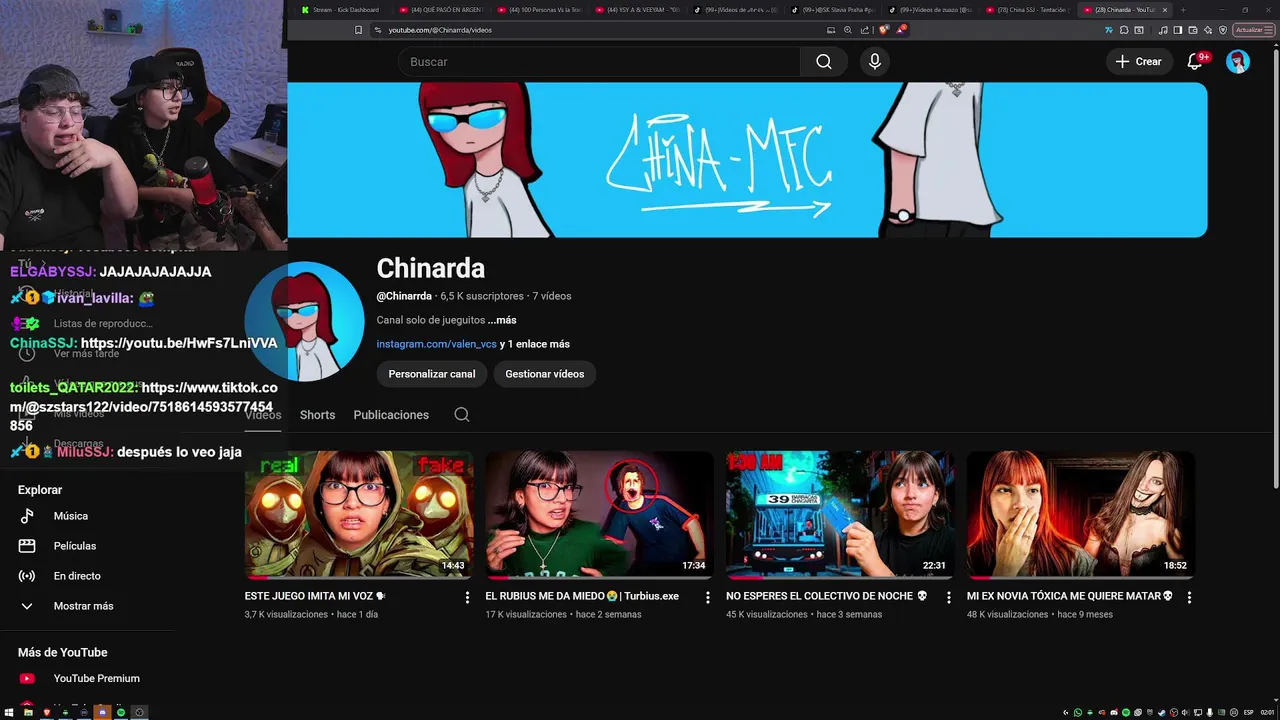Click into the Buscar search field
This screenshot has height=720, width=1280.
(600, 62)
